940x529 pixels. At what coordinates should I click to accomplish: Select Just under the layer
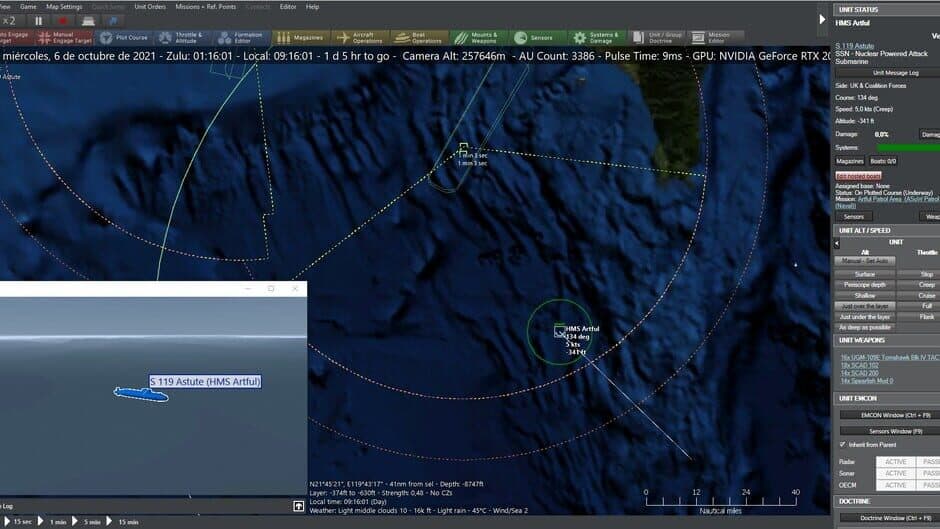864,317
